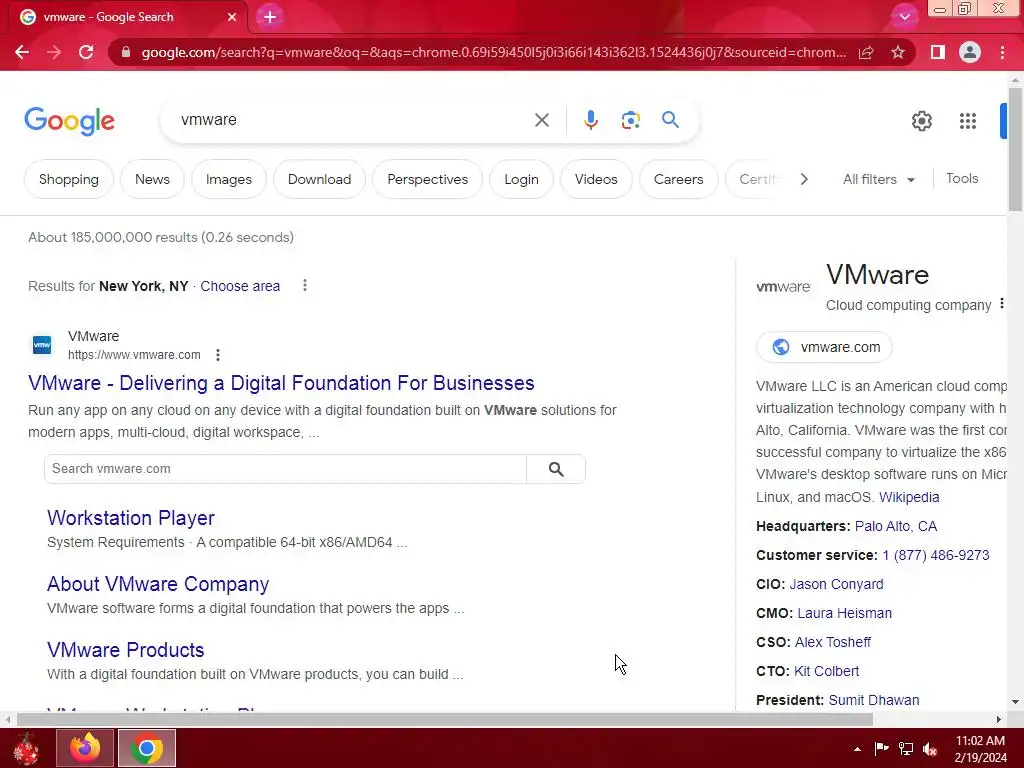Screen dimensions: 1024x768
Task: Select the Shopping filter chip
Action: tap(69, 179)
